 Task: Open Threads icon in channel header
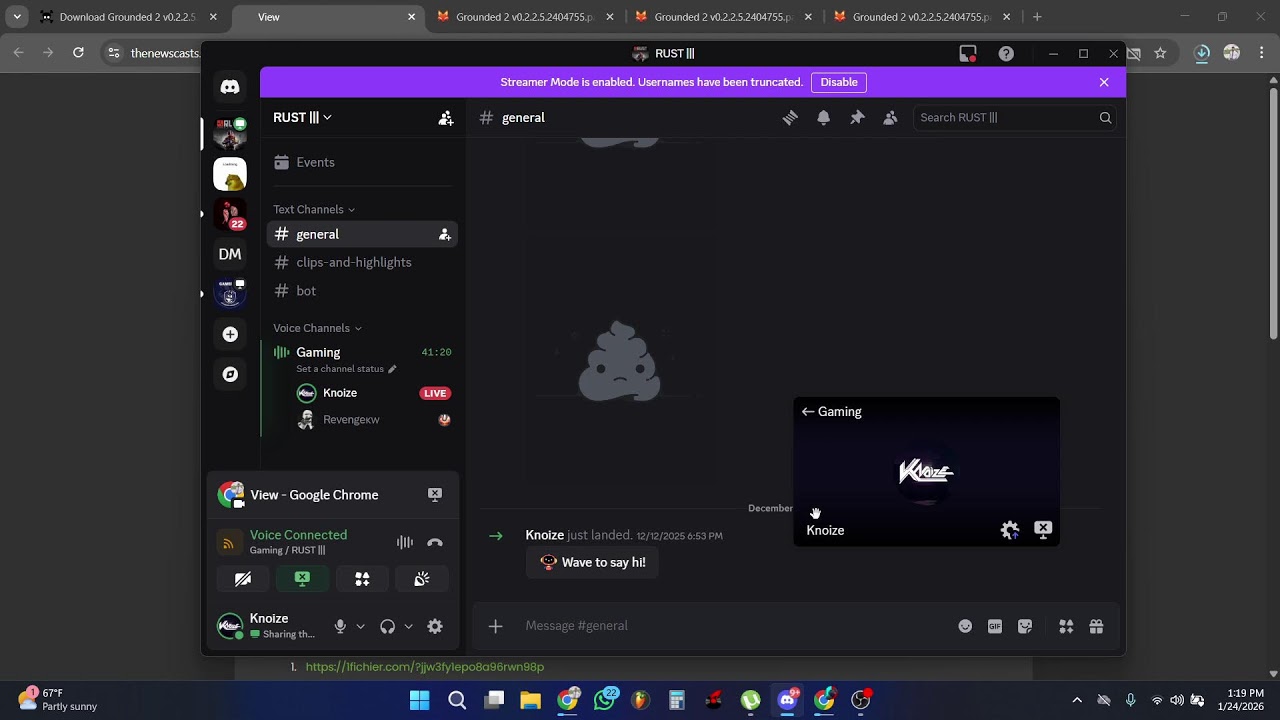click(x=790, y=118)
